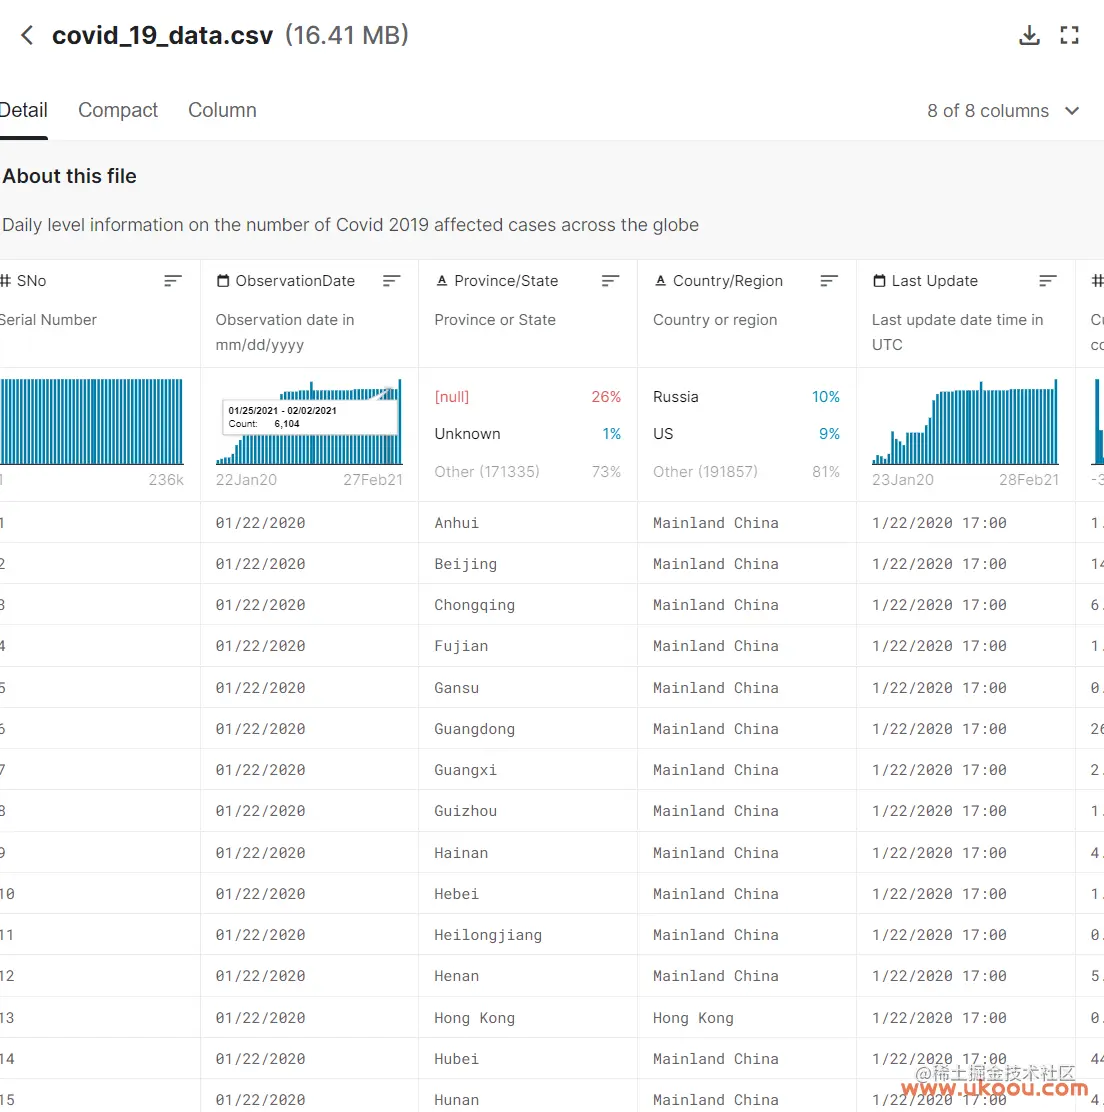Select the US 9% value row
Image resolution: width=1104 pixels, height=1112 pixels.
tap(746, 434)
